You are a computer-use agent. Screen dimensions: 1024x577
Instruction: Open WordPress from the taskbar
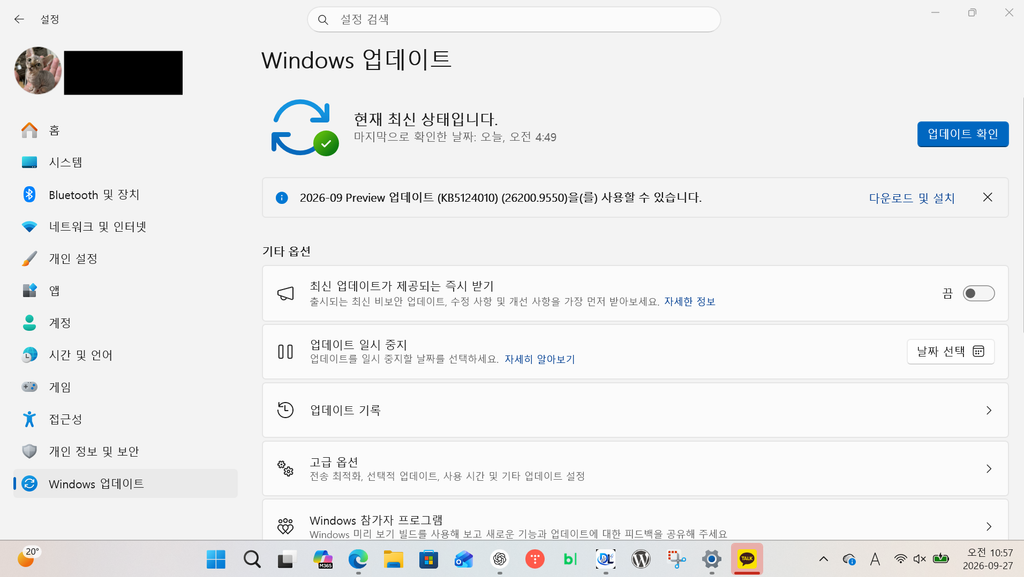pyautogui.click(x=641, y=559)
